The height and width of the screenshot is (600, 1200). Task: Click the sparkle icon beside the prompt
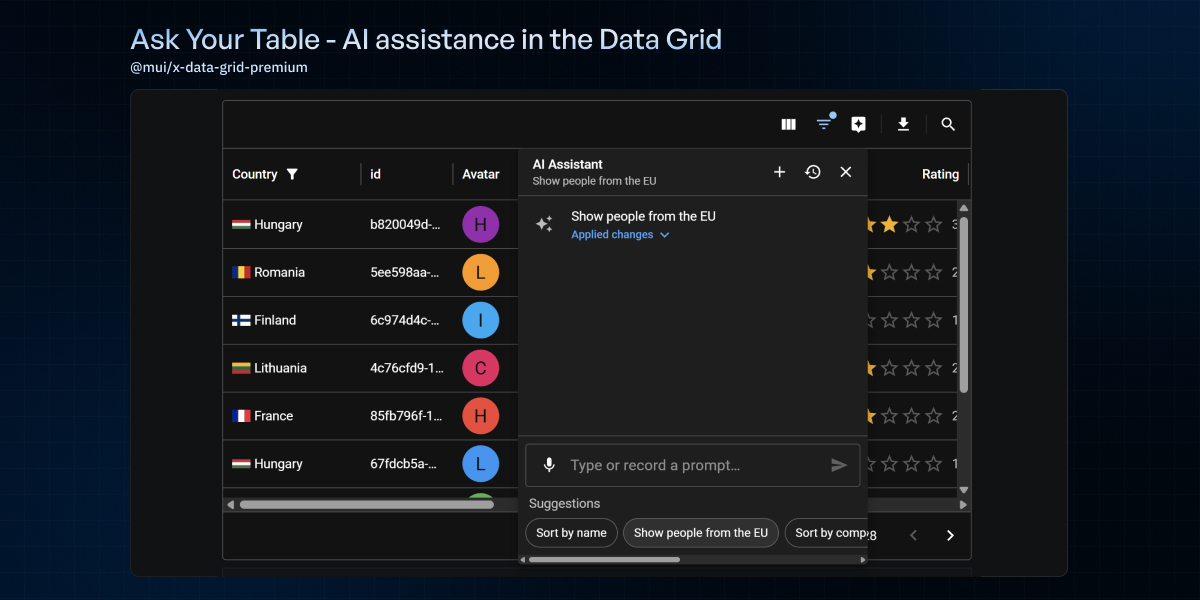pyautogui.click(x=544, y=225)
